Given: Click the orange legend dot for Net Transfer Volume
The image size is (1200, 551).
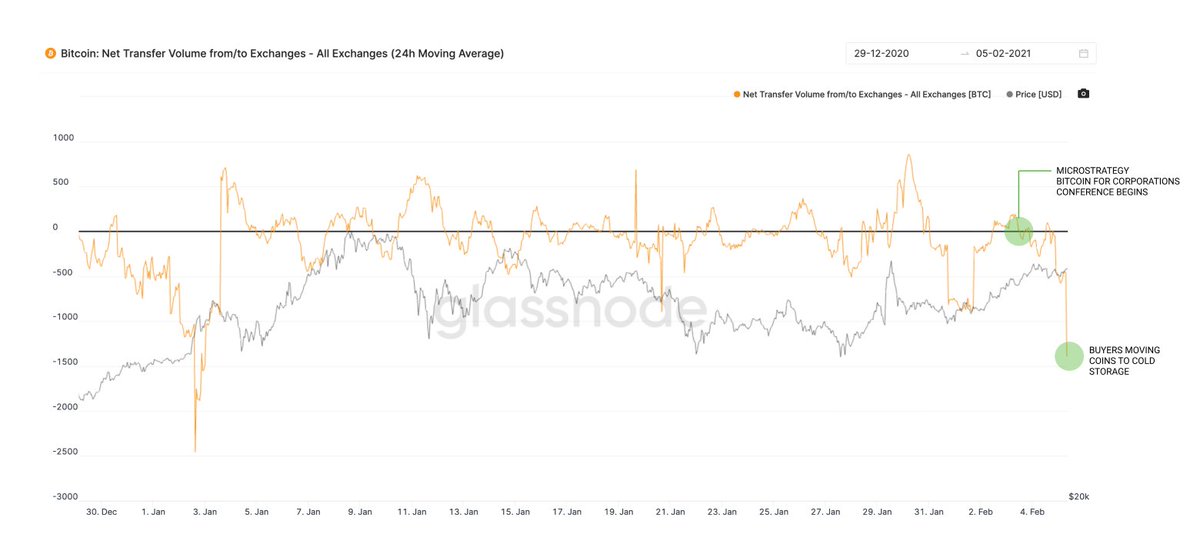Looking at the screenshot, I should tap(737, 94).
